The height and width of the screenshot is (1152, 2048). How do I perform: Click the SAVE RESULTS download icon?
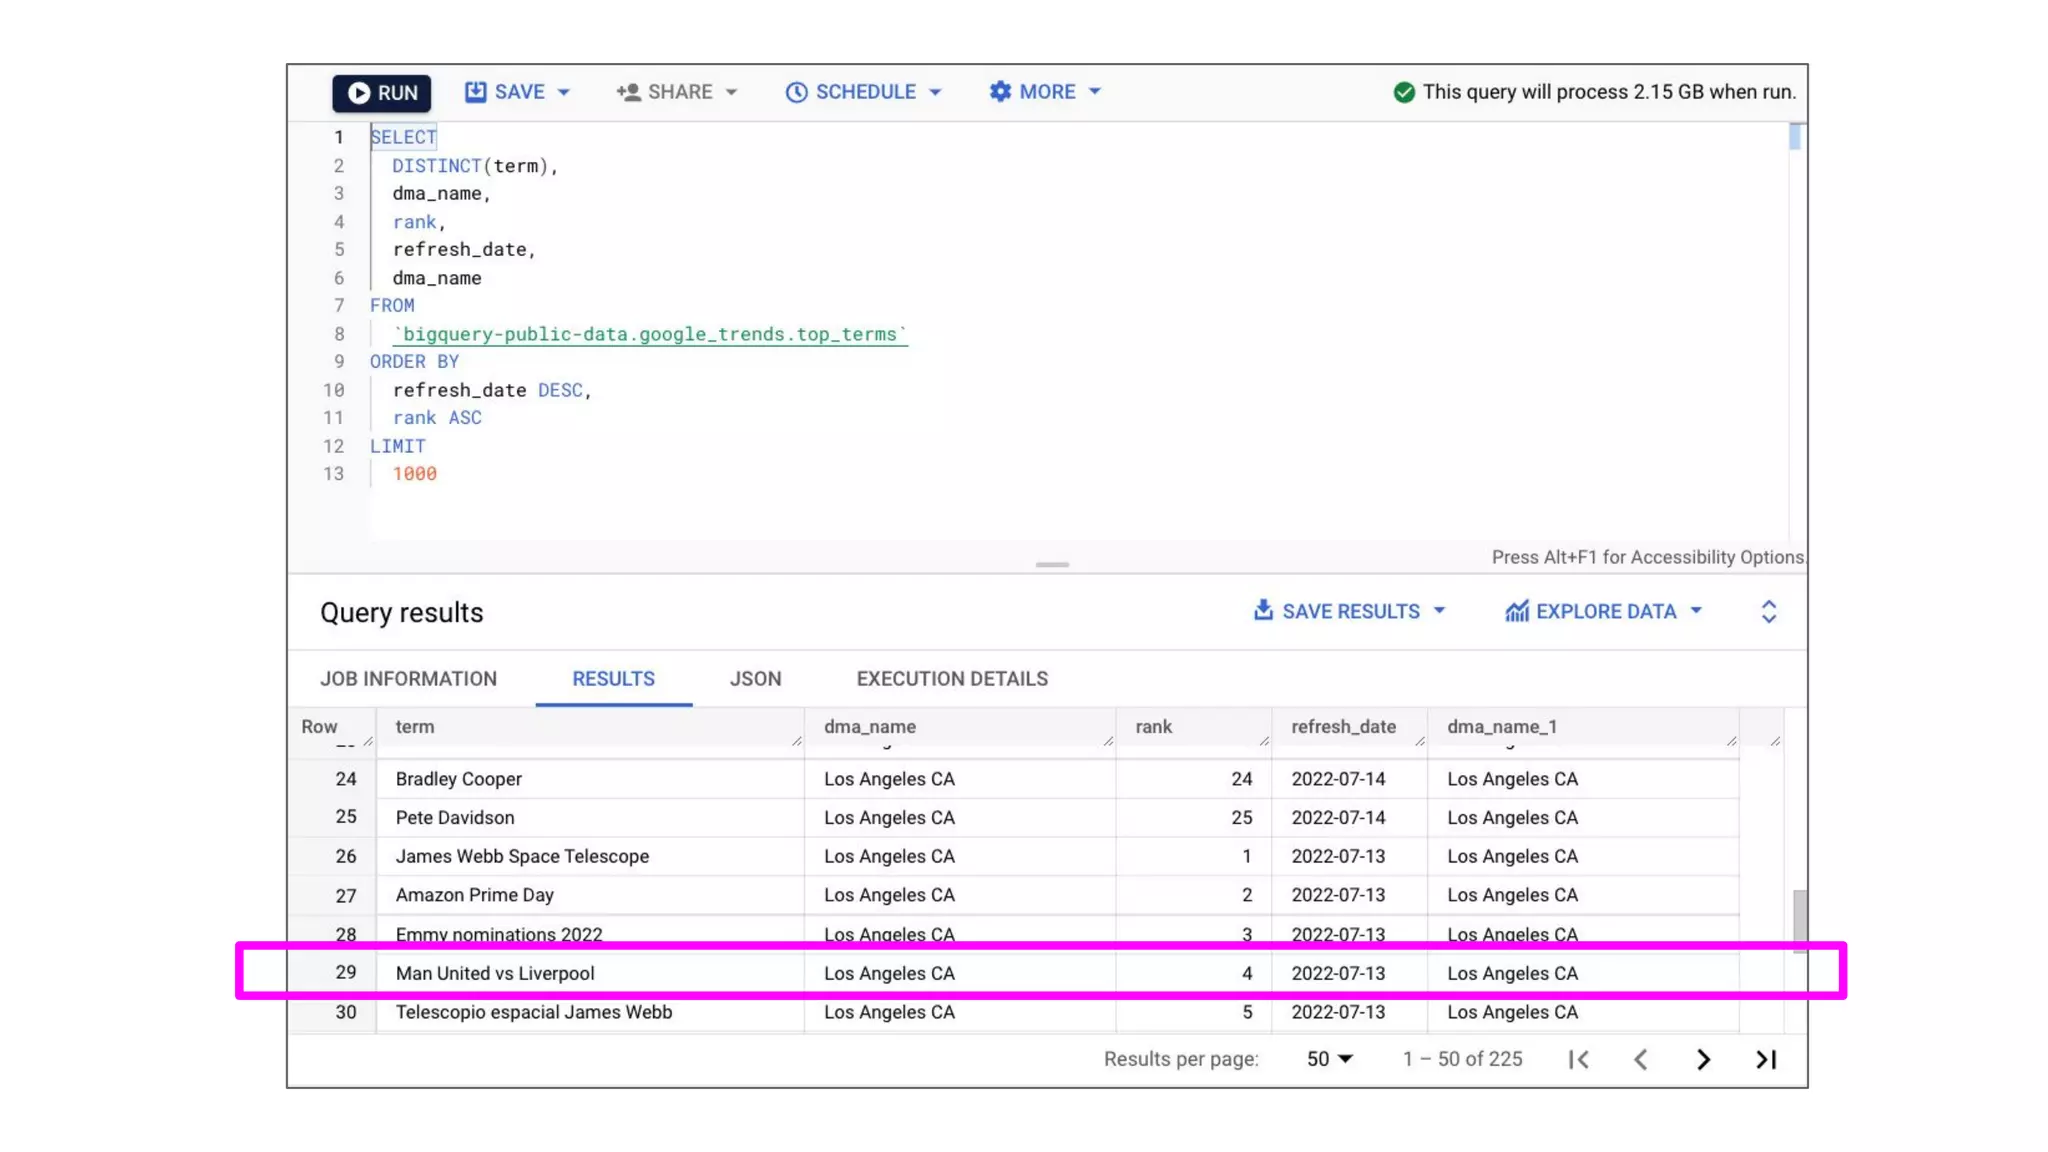pos(1263,610)
